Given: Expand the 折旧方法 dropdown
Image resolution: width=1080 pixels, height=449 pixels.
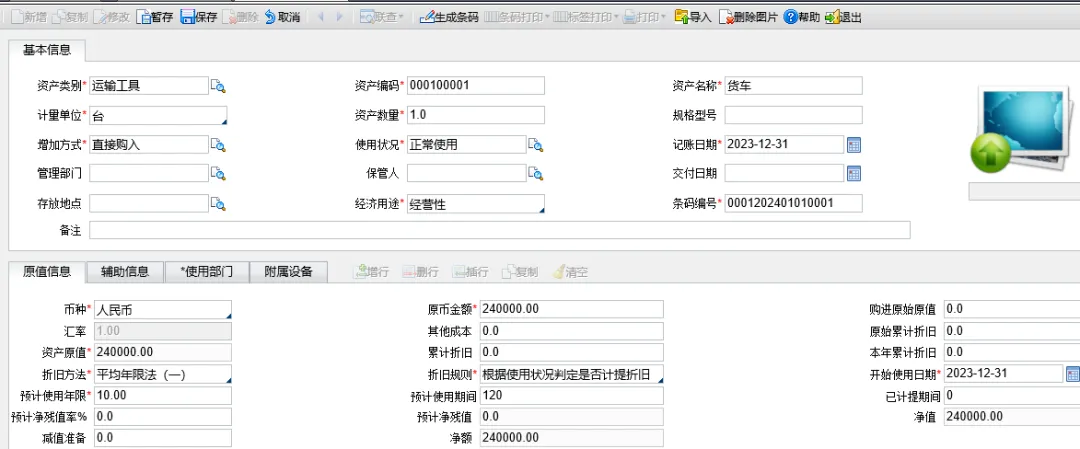Looking at the screenshot, I should click(x=227, y=380).
